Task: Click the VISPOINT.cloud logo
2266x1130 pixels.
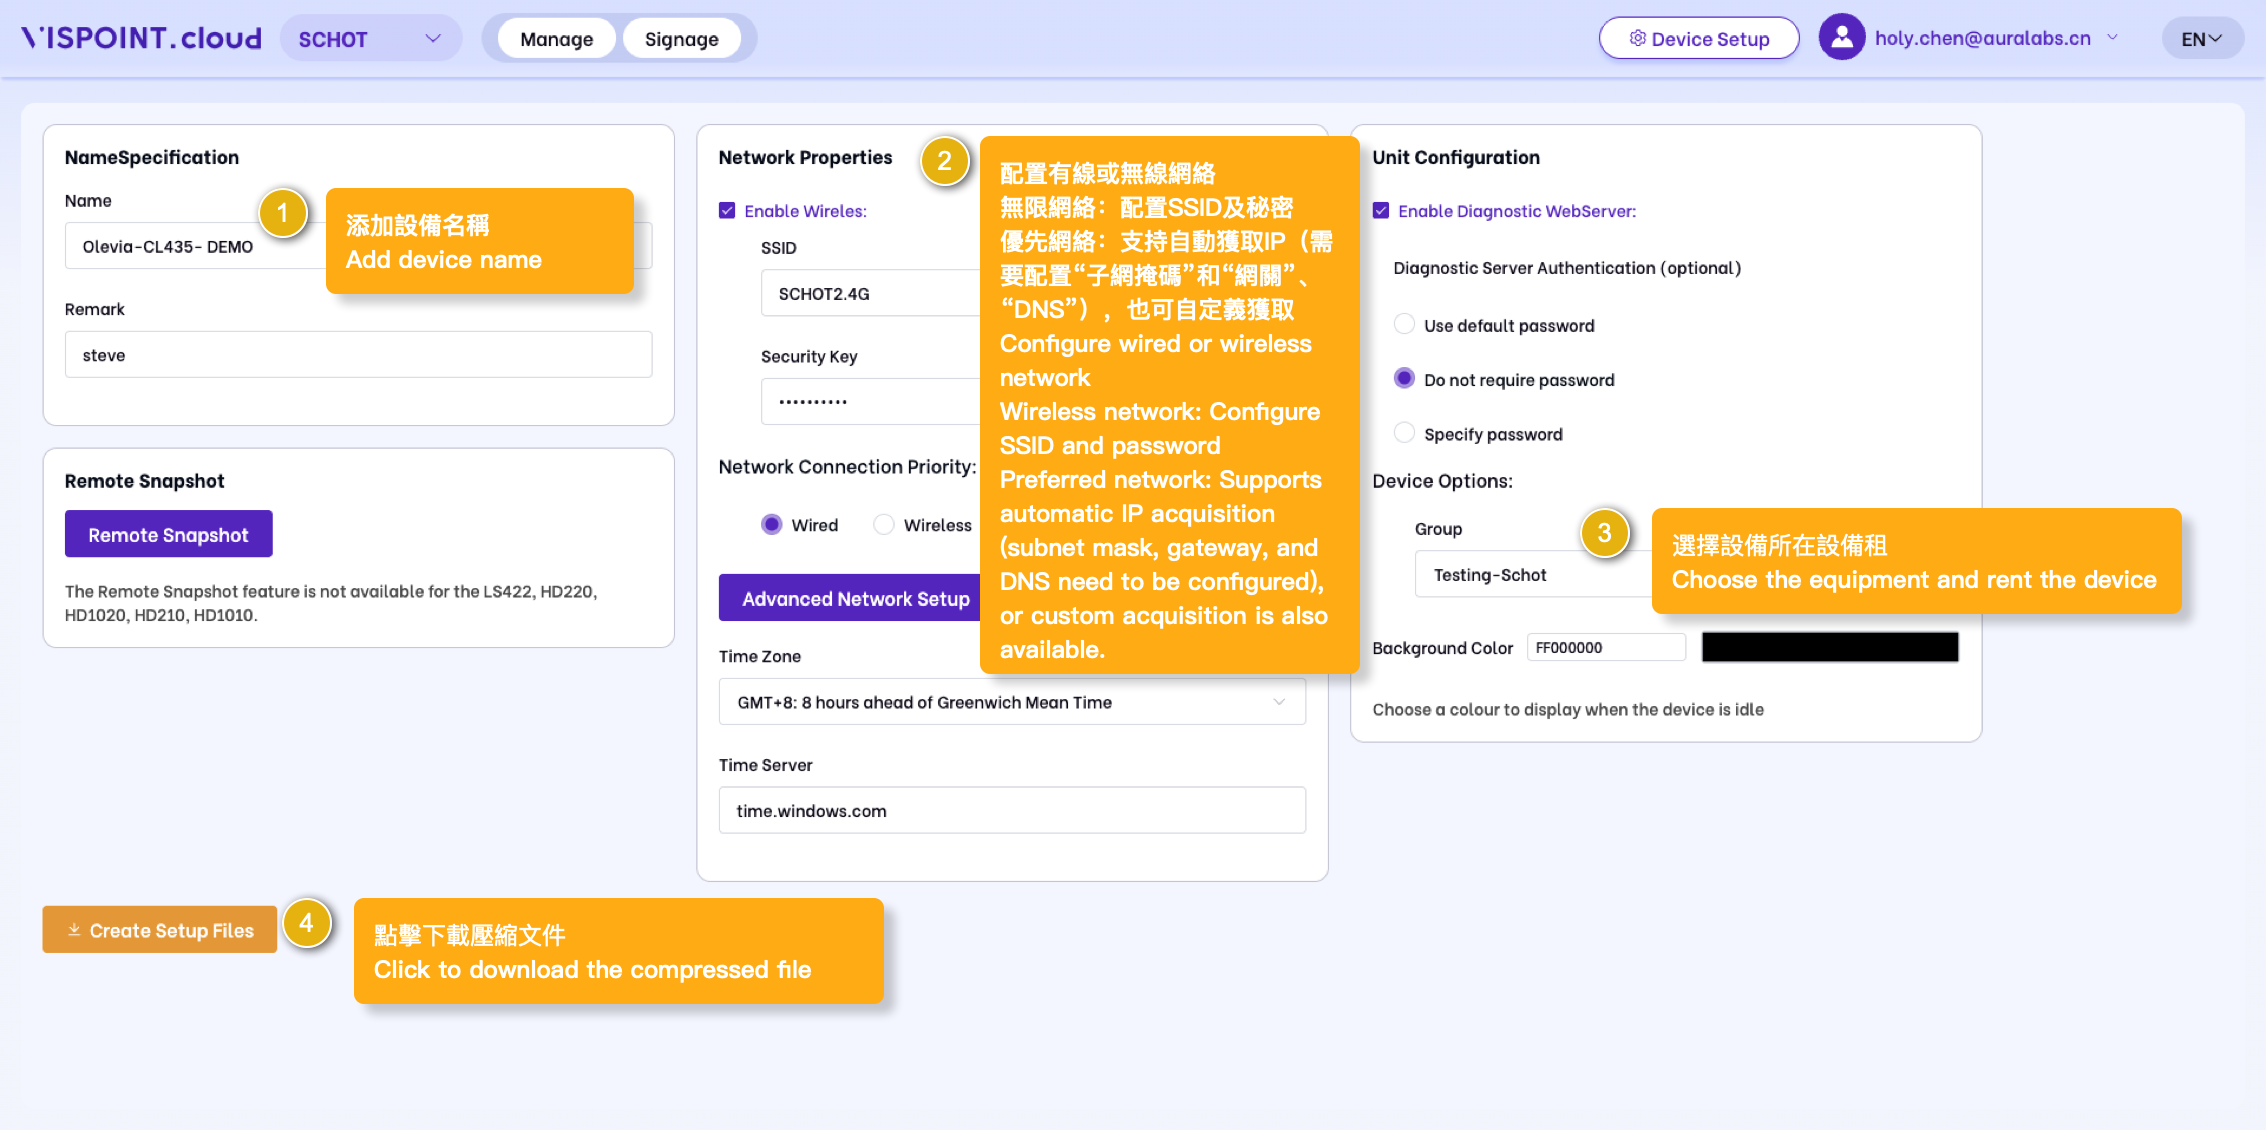Action: tap(141, 38)
